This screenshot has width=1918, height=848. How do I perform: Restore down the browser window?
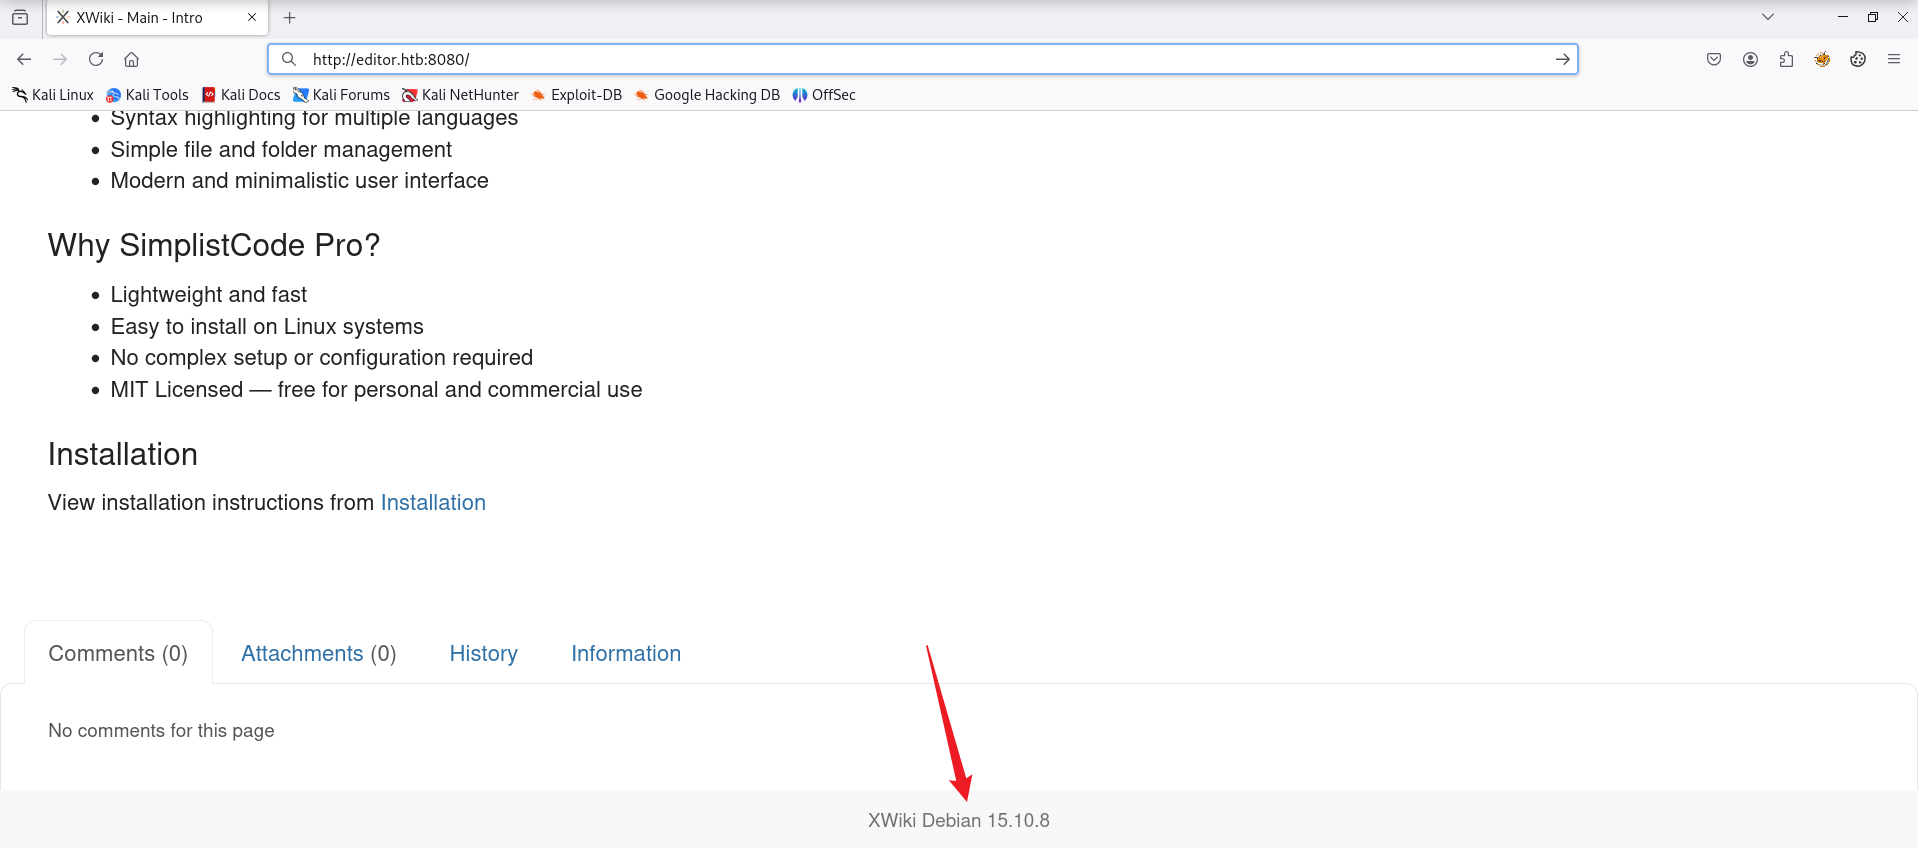tap(1872, 17)
